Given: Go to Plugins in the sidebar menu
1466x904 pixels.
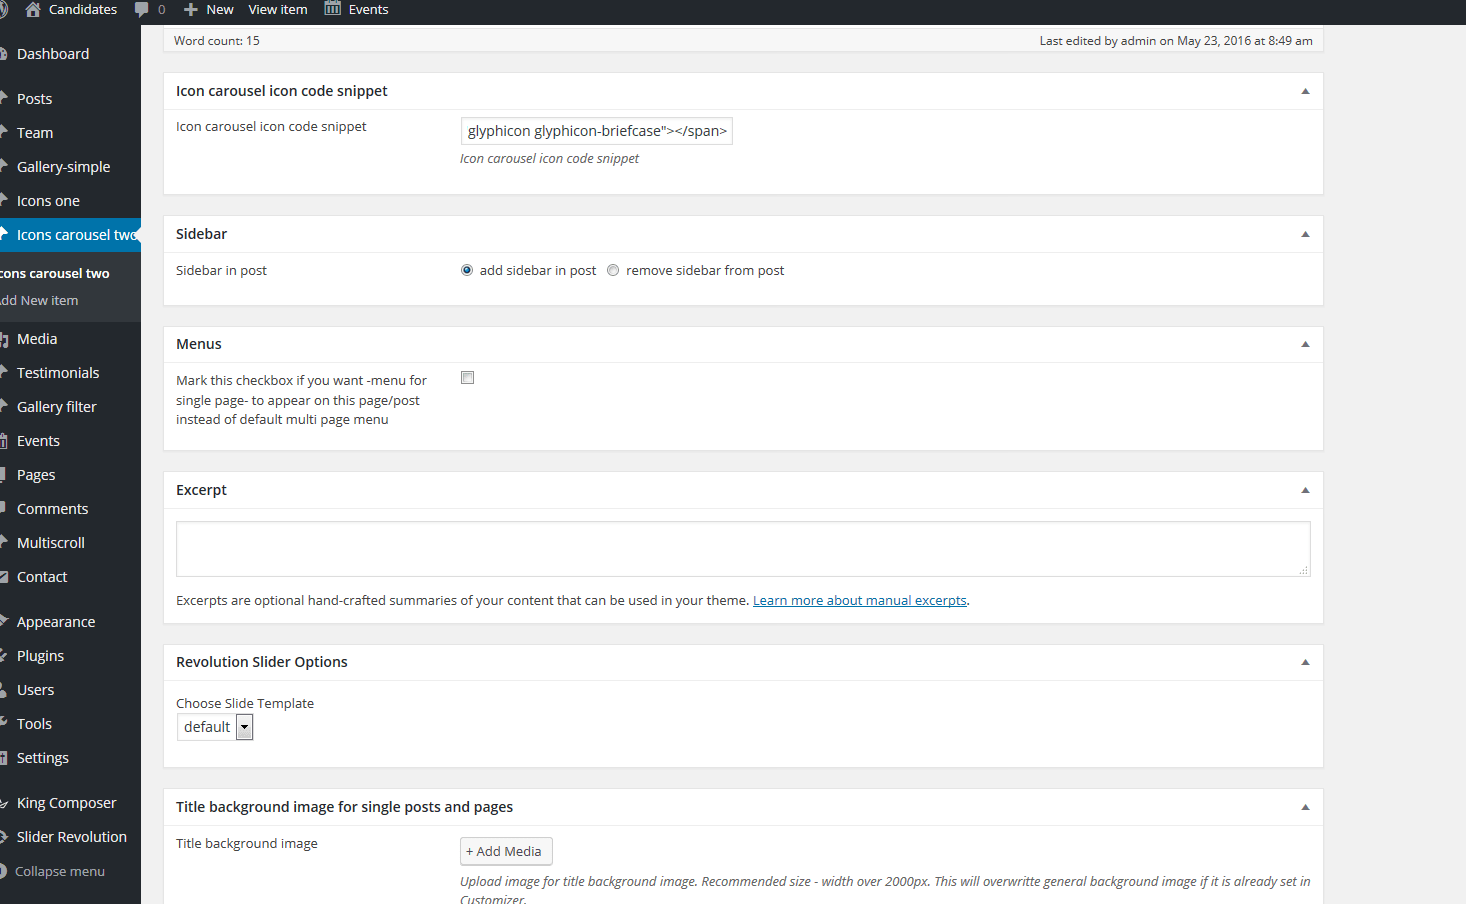Looking at the screenshot, I should (40, 656).
